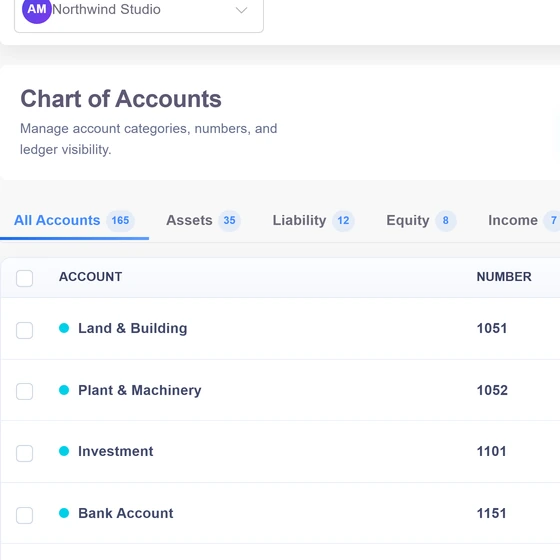Screen dimensions: 560x560
Task: Switch to the Assets tab
Action: point(203,220)
